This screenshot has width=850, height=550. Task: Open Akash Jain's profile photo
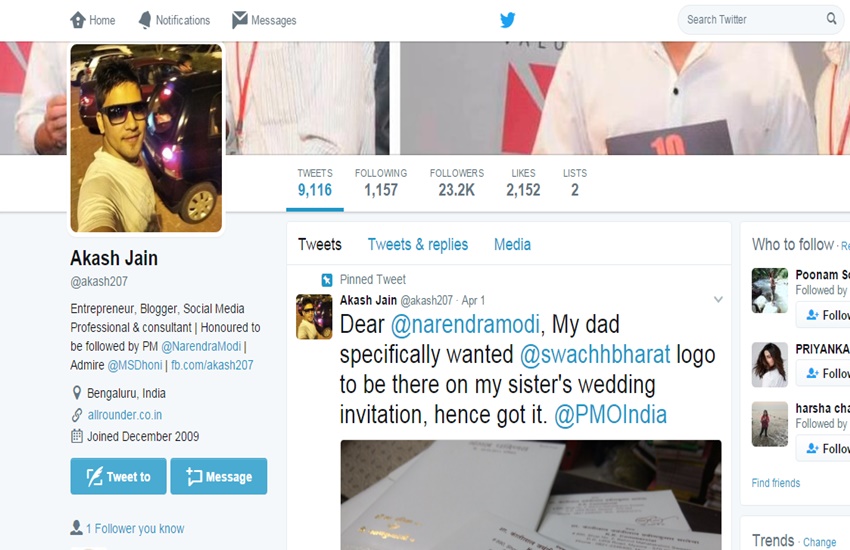click(x=146, y=138)
